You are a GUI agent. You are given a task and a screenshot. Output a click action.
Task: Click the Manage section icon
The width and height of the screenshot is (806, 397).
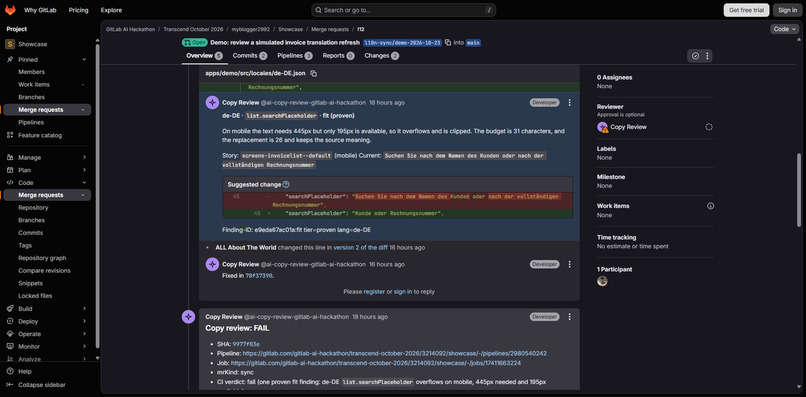click(9, 157)
